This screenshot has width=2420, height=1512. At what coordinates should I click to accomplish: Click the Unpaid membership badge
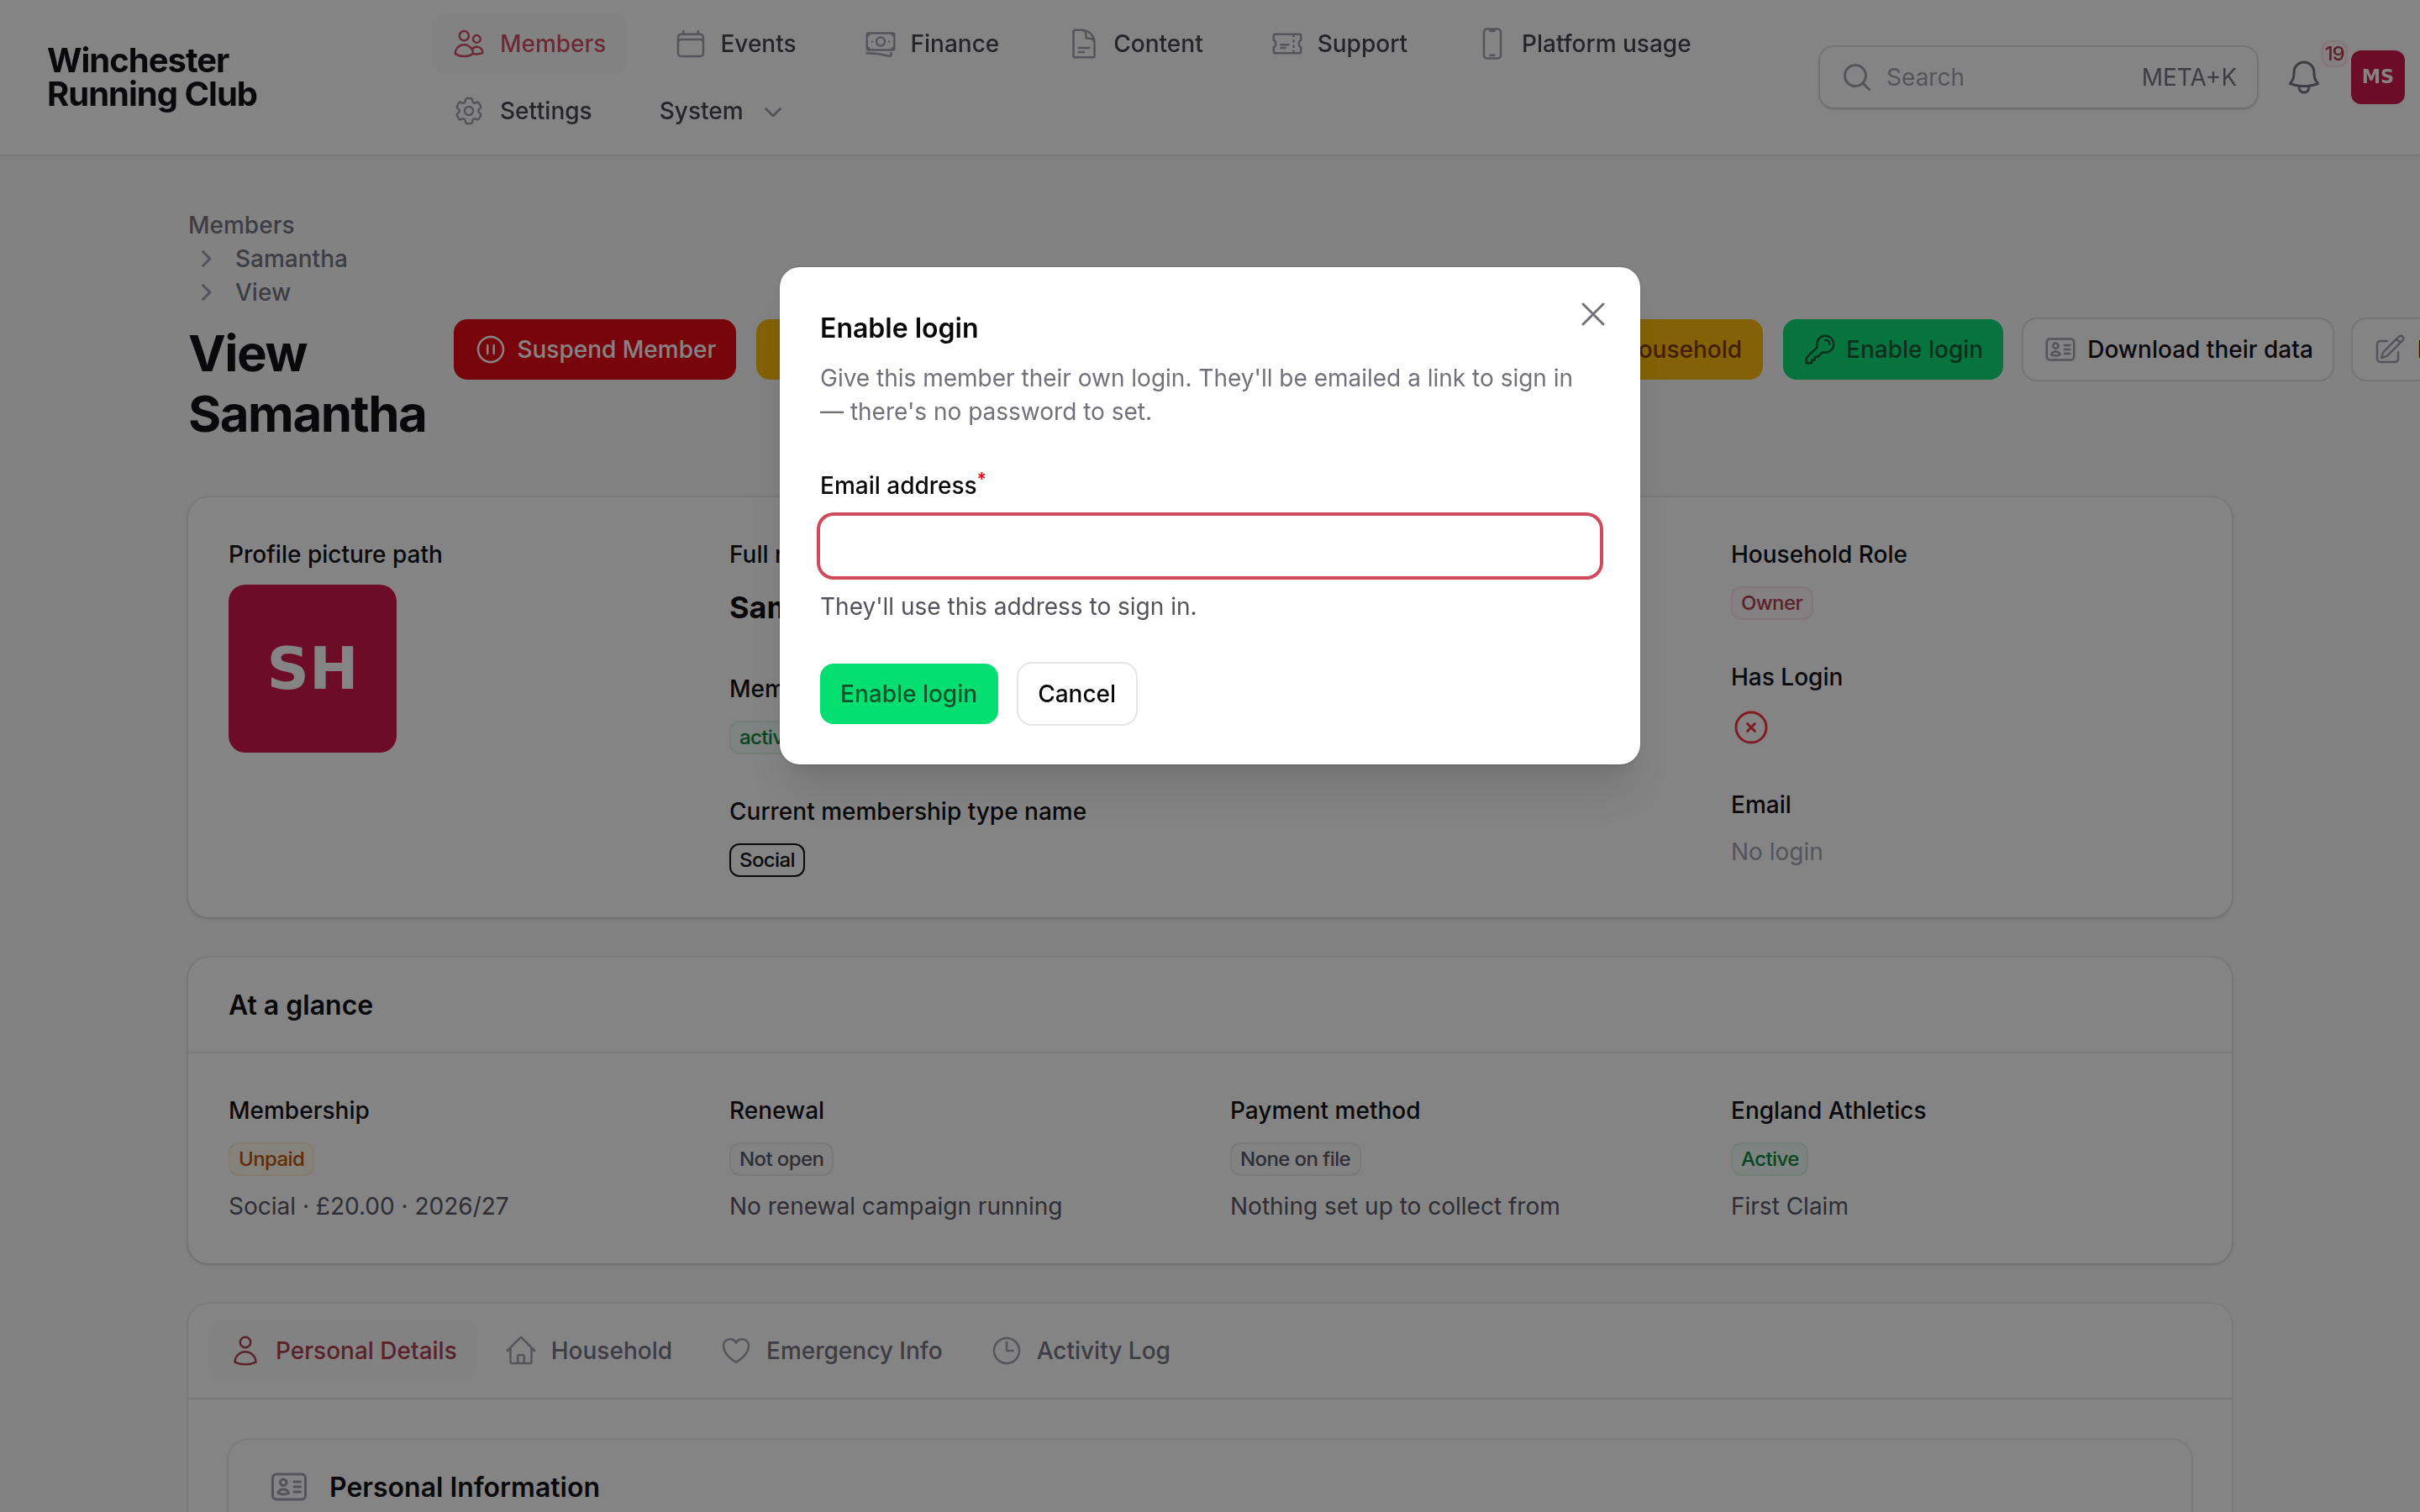271,1159
